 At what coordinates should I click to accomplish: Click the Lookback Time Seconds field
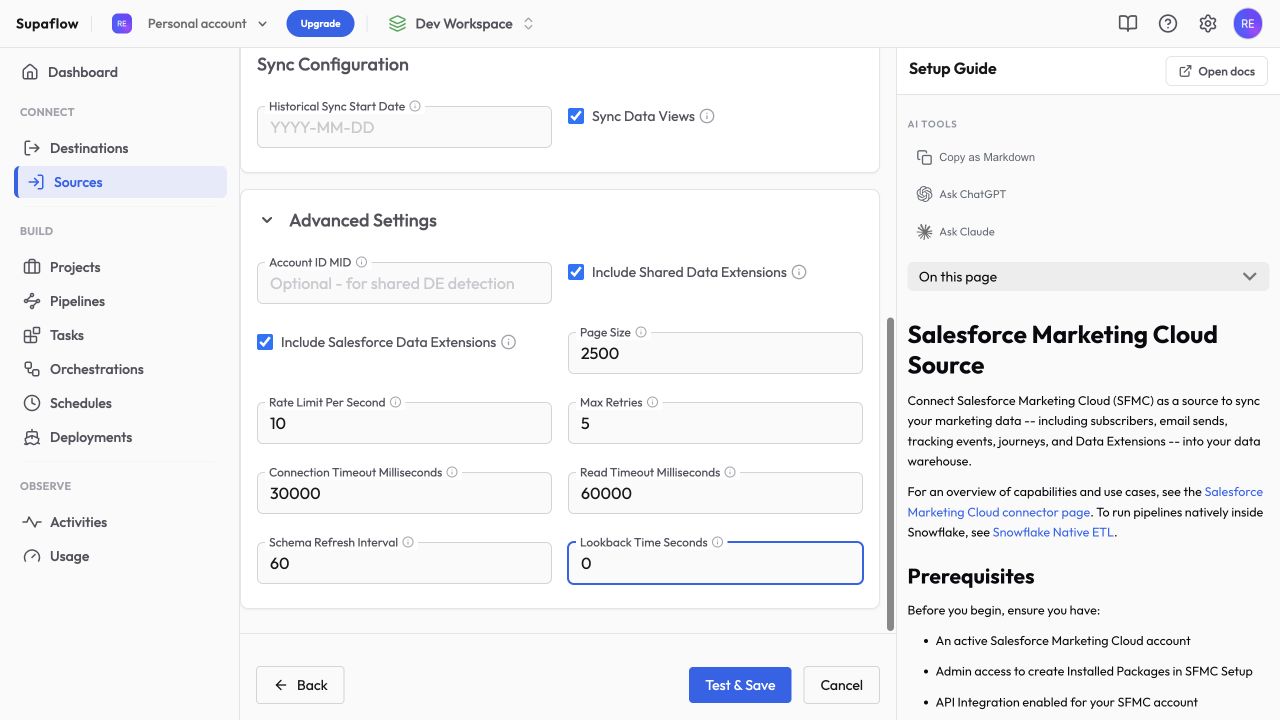(x=715, y=563)
